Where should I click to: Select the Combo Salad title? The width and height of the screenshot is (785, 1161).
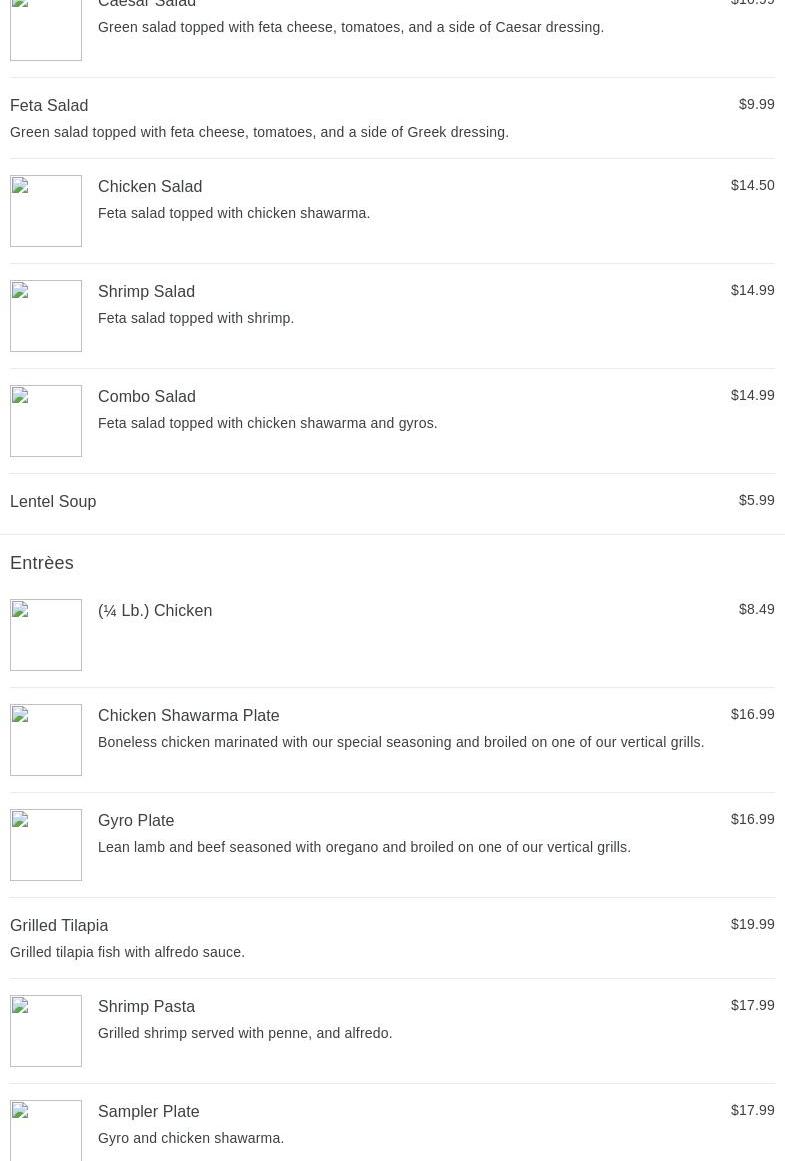coord(147,396)
